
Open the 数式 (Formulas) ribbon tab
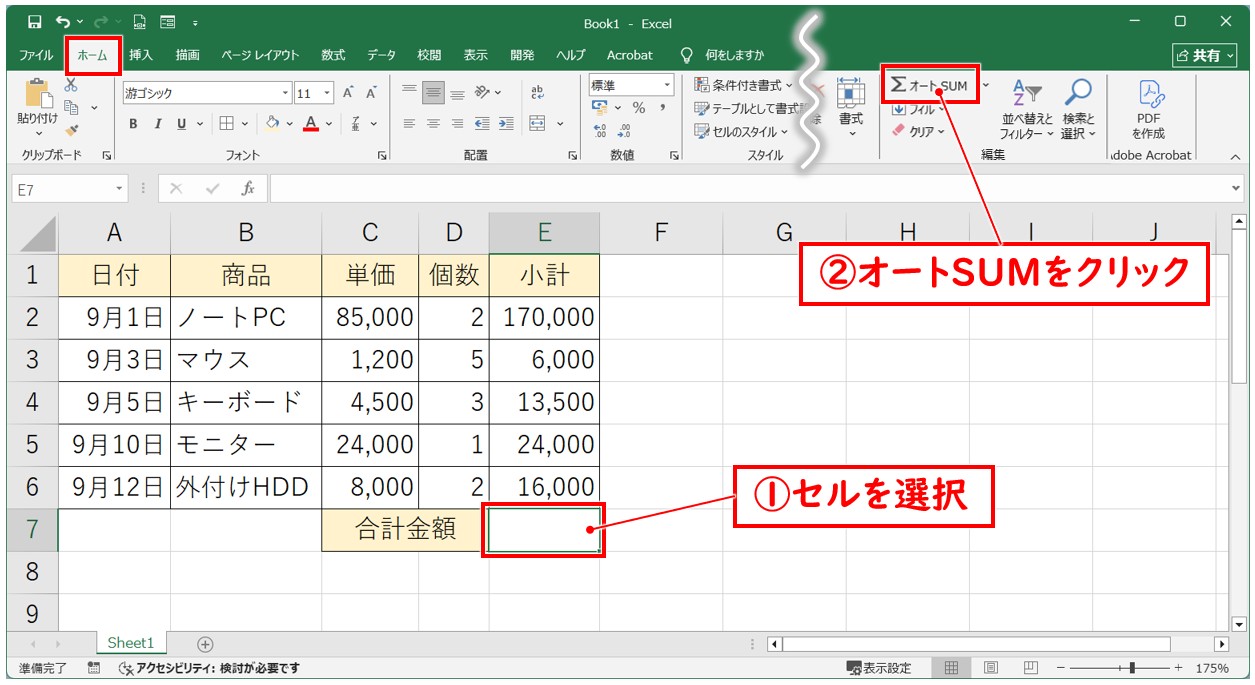tap(333, 55)
